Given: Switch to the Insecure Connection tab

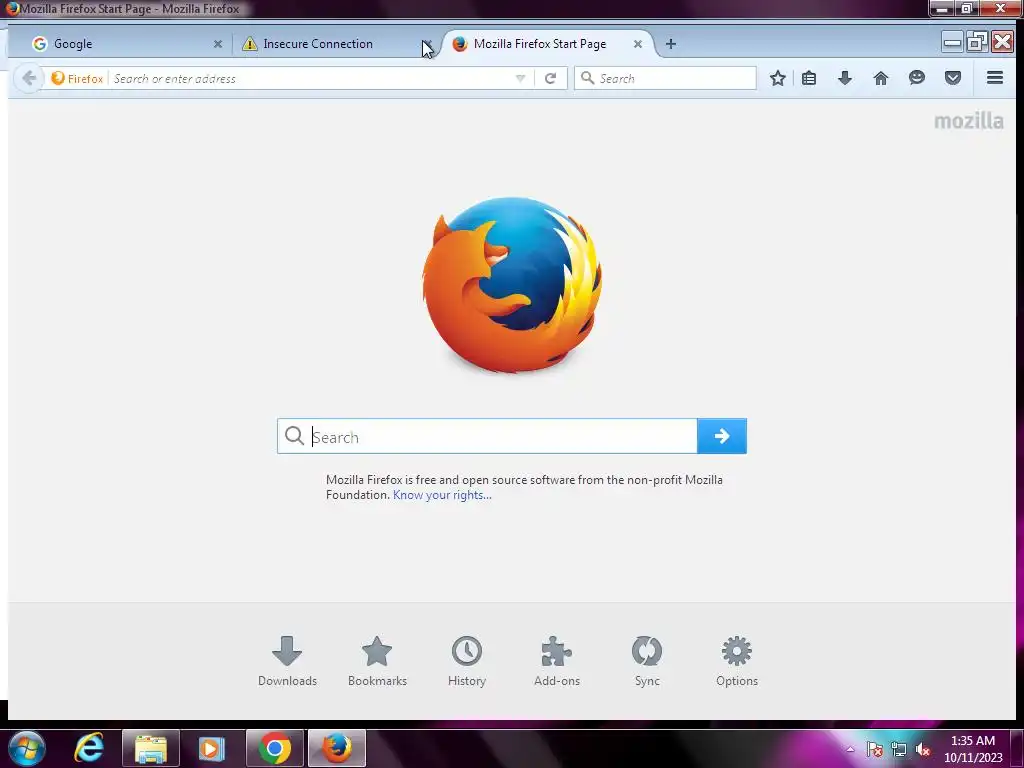Looking at the screenshot, I should [334, 44].
